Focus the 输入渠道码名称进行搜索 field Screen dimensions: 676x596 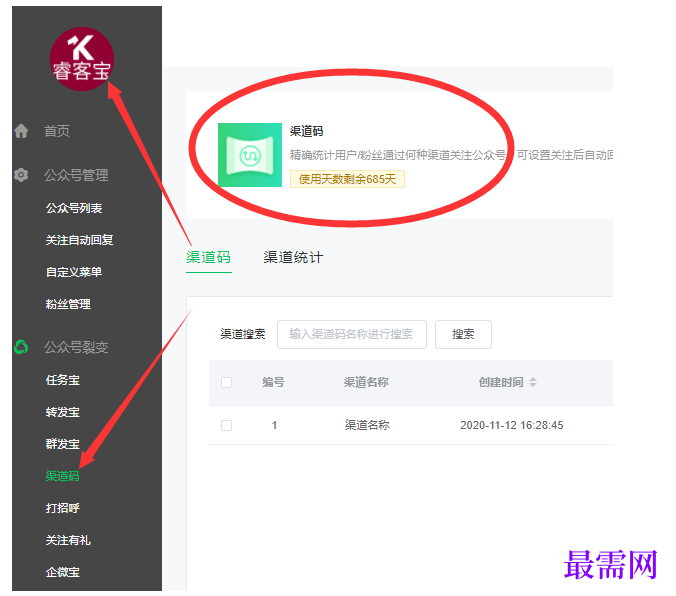coord(352,334)
